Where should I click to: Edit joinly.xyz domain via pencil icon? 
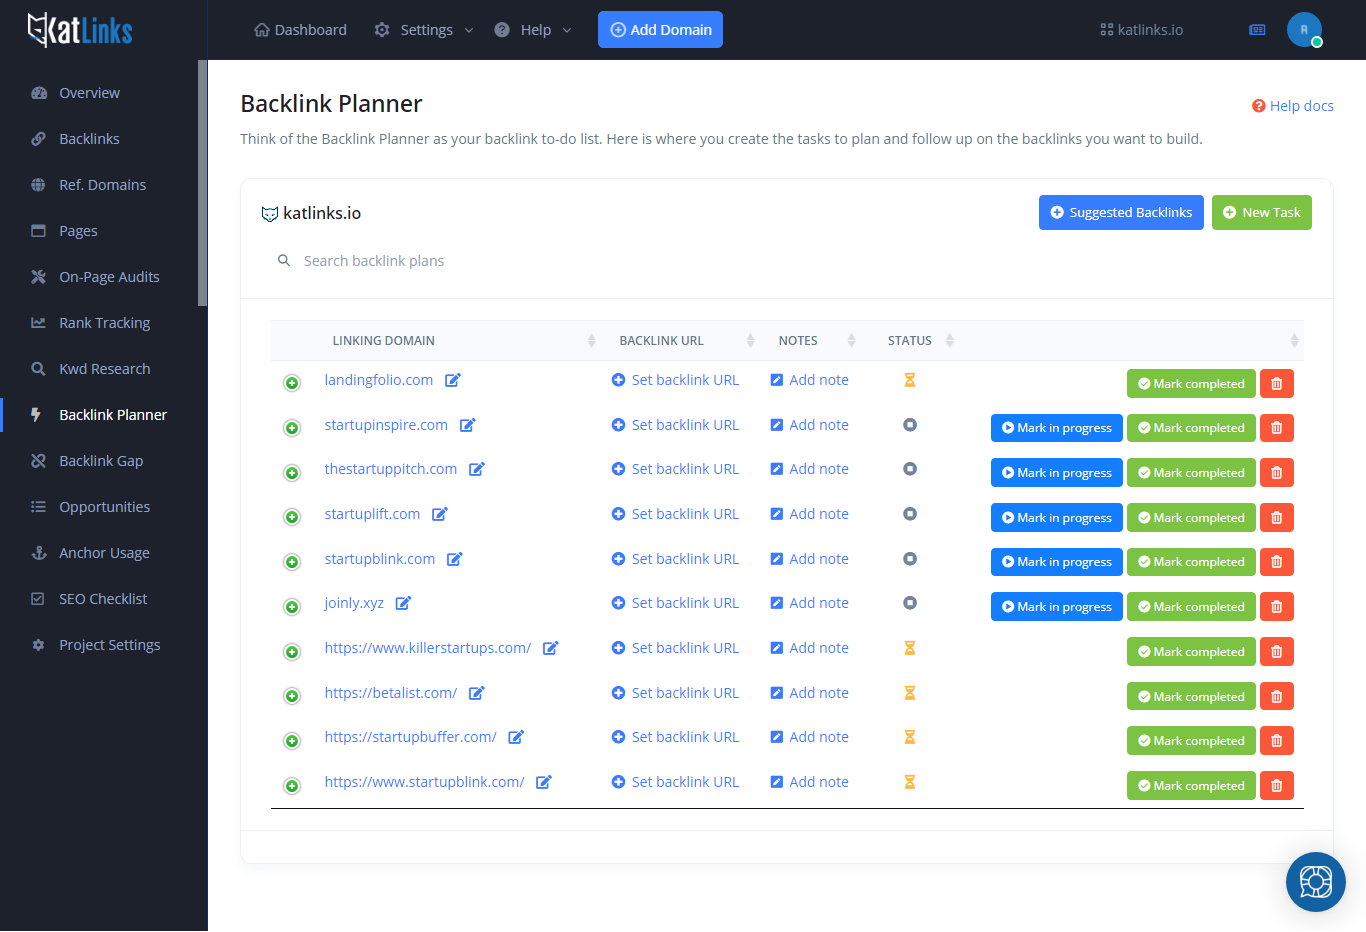(403, 603)
